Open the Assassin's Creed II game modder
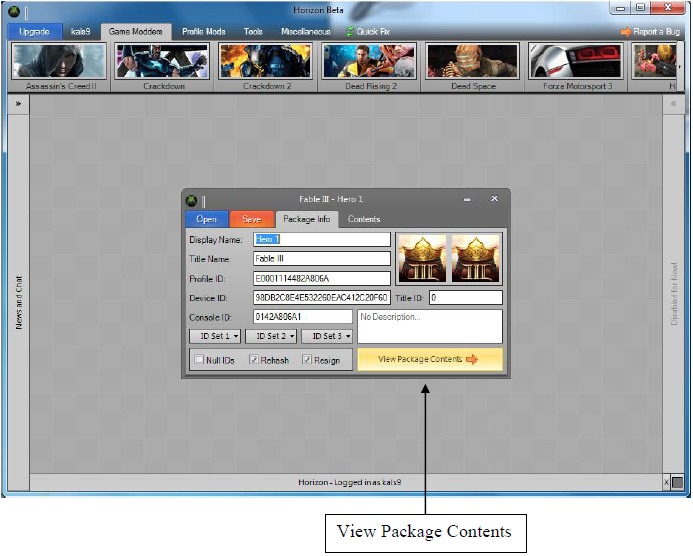 (x=59, y=62)
